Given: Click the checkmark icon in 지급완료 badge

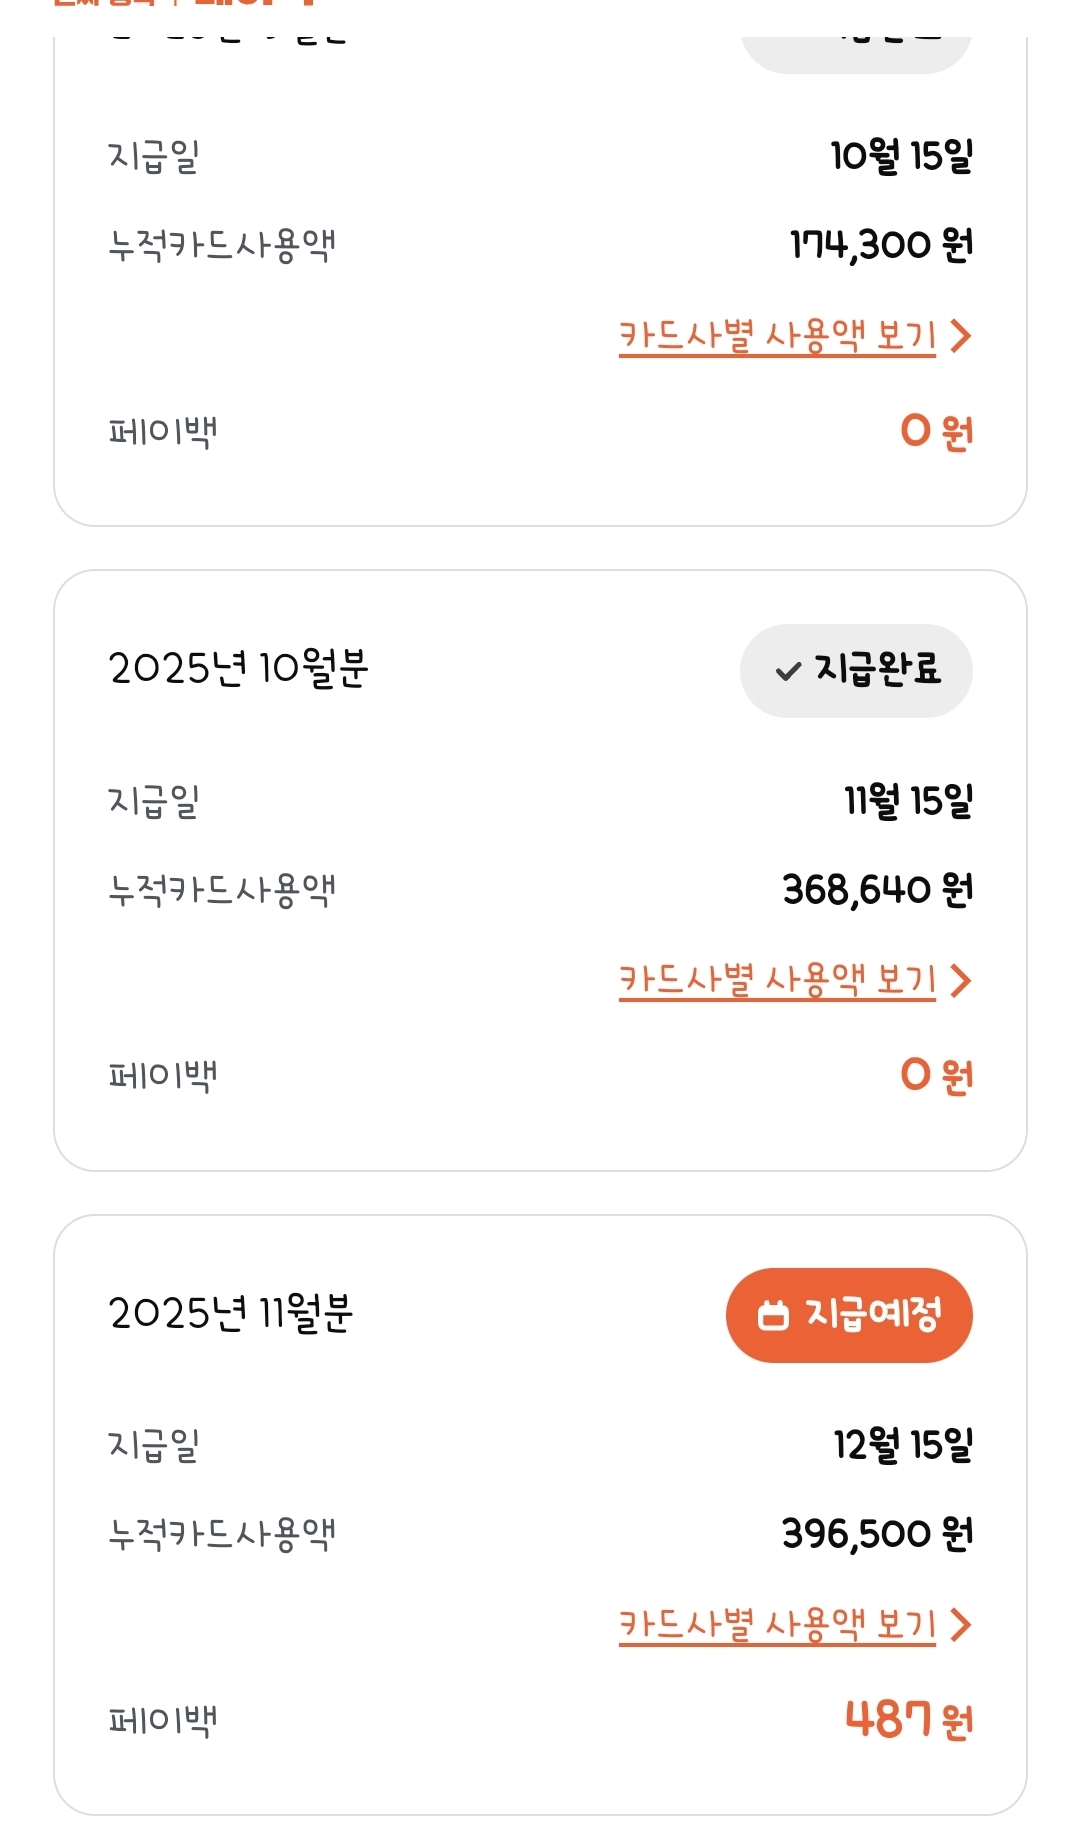Looking at the screenshot, I should [788, 672].
